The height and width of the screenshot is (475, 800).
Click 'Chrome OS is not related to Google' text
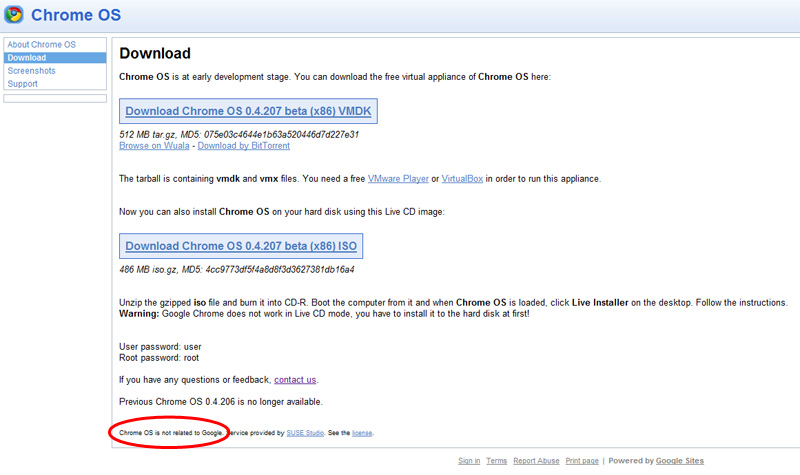coord(171,433)
